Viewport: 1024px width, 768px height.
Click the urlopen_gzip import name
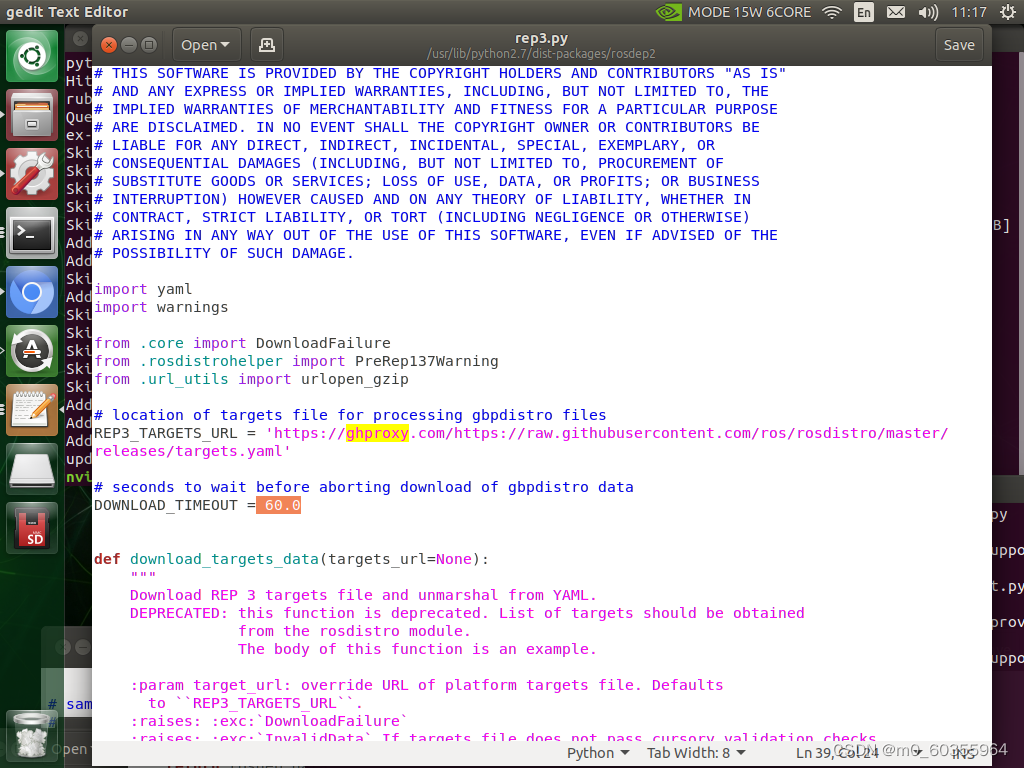(x=355, y=379)
